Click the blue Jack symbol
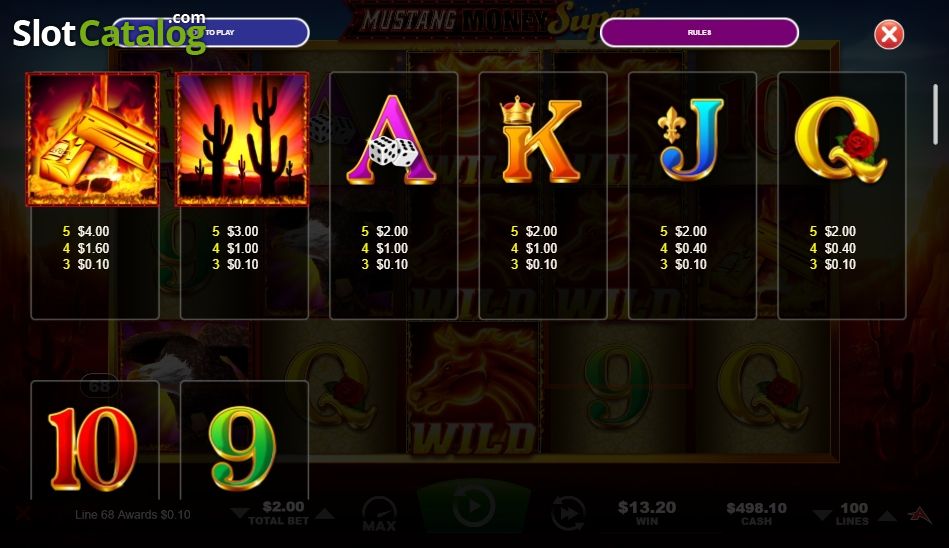 pyautogui.click(x=691, y=139)
